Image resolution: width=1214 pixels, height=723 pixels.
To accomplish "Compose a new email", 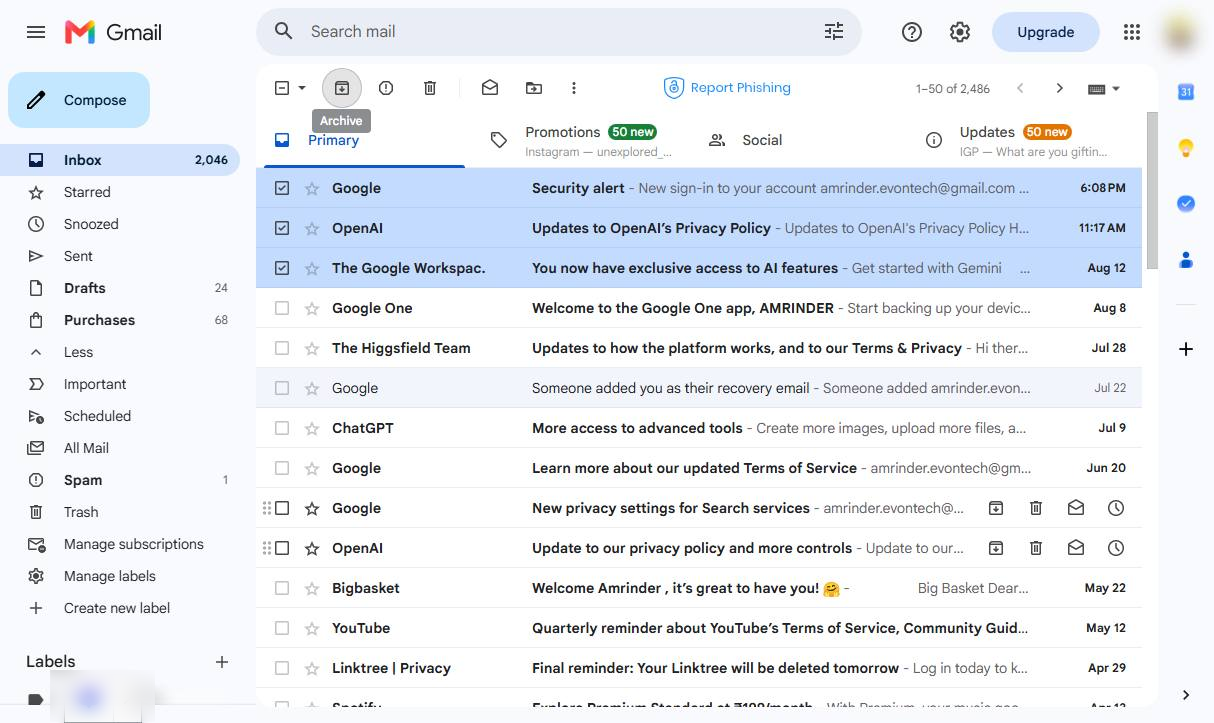I will coord(79,100).
